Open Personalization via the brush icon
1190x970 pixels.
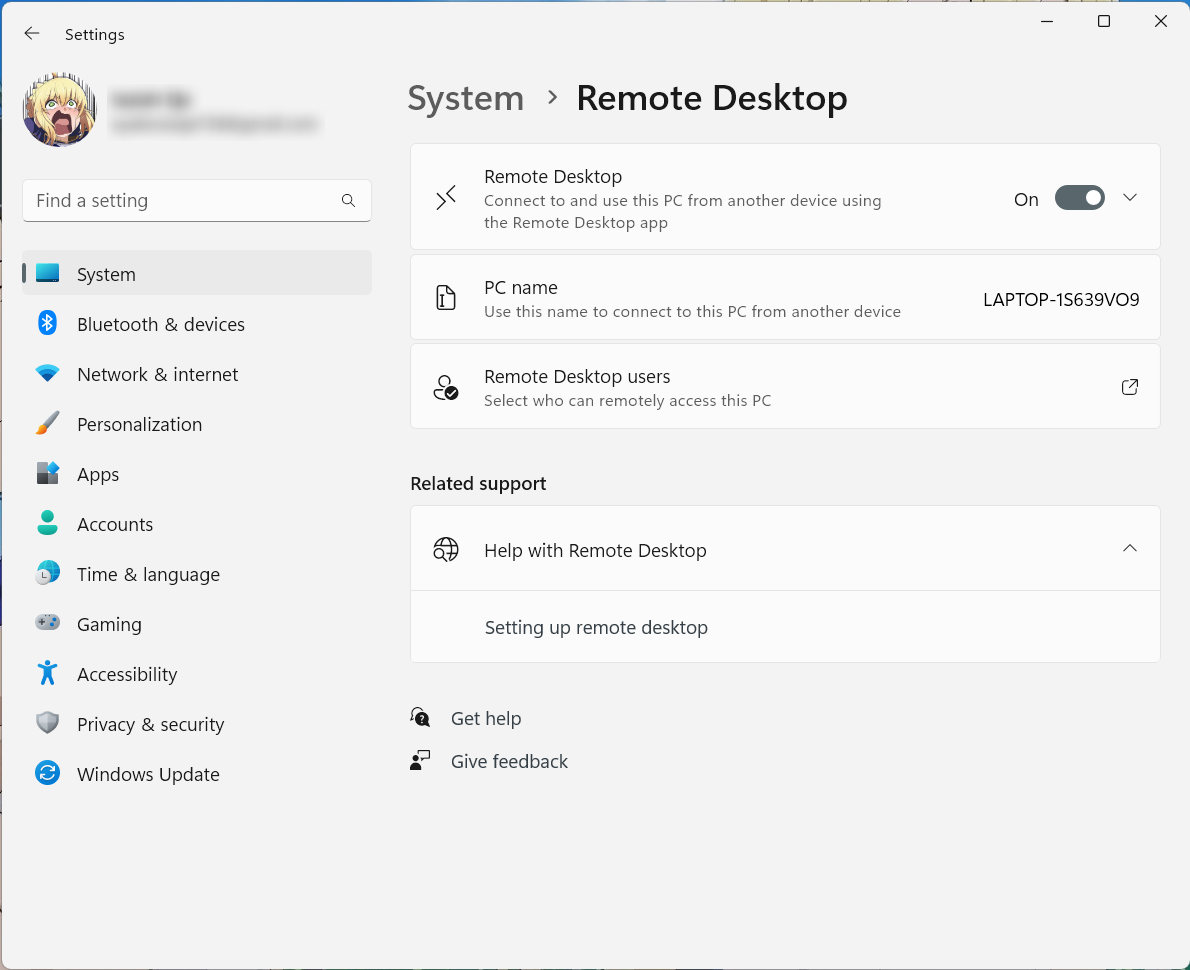click(x=47, y=424)
